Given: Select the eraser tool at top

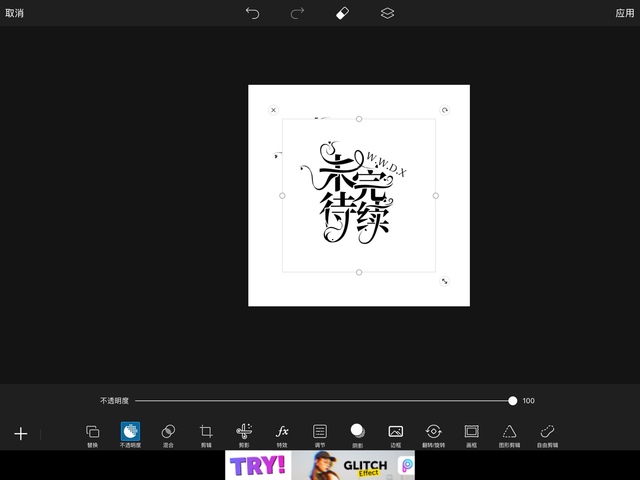Looking at the screenshot, I should [x=342, y=13].
